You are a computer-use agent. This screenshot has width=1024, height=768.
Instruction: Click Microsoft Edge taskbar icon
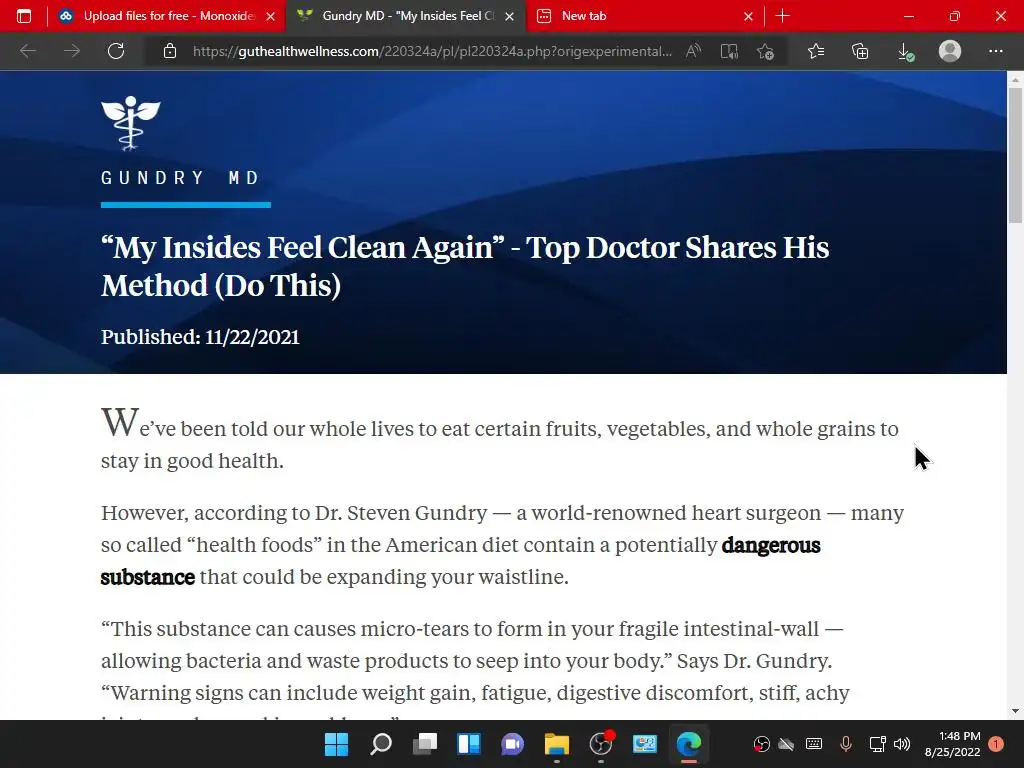[x=688, y=744]
